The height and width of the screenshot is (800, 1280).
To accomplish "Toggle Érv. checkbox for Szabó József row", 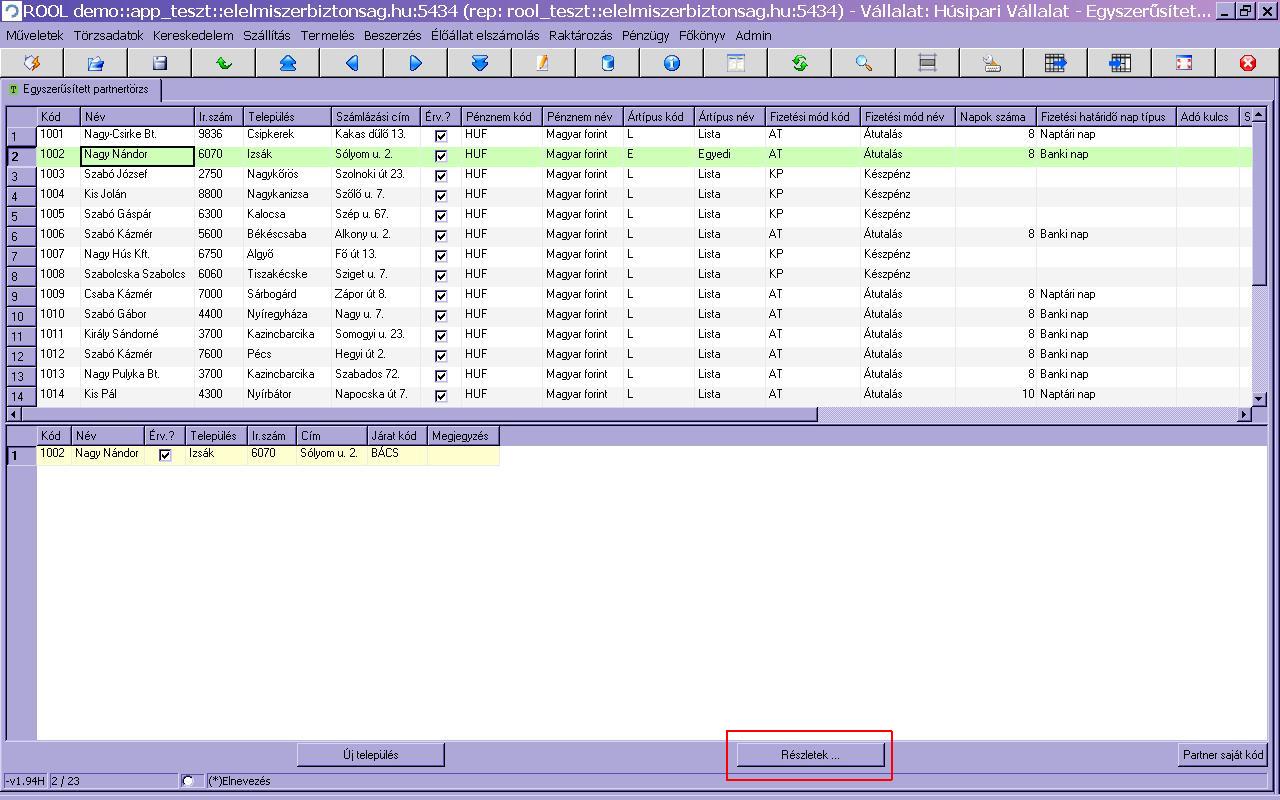I will point(441,175).
